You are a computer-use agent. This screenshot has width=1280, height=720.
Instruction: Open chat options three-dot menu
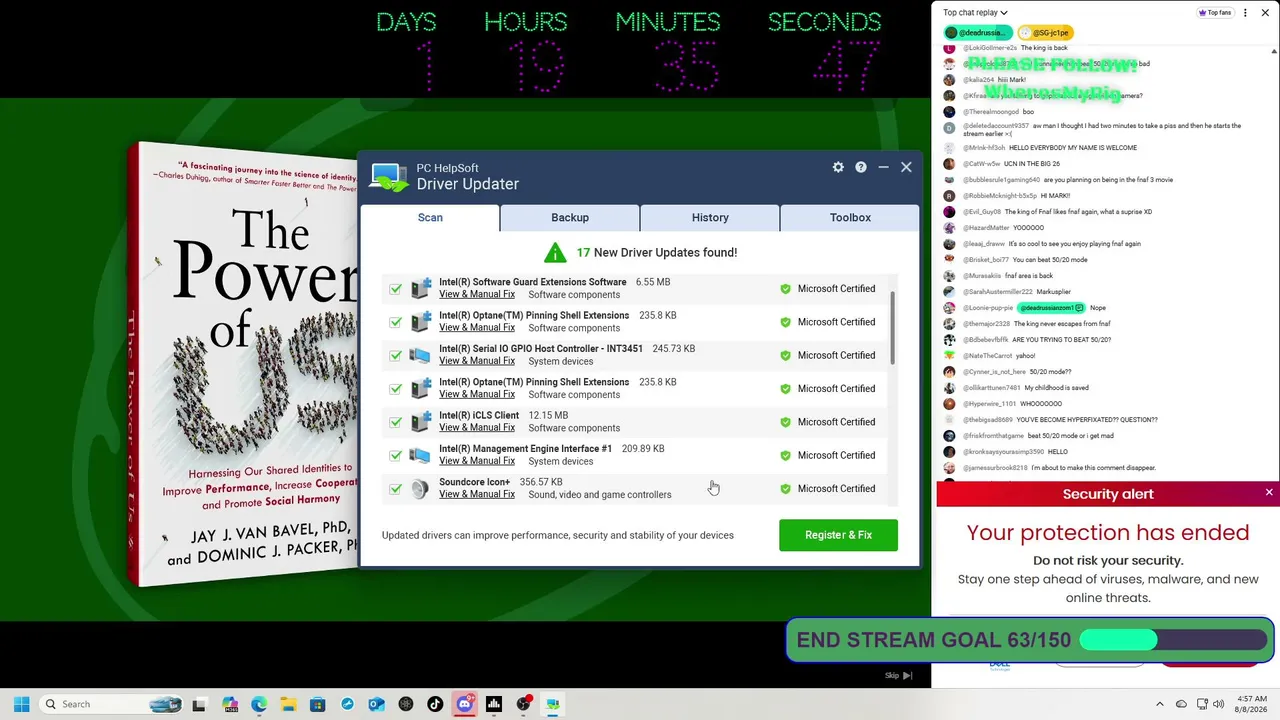pyautogui.click(x=1245, y=13)
